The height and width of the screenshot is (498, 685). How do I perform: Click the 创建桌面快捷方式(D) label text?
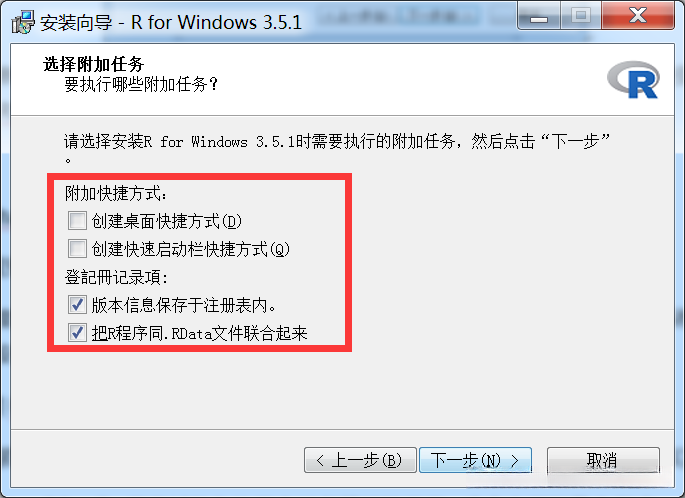tap(166, 221)
